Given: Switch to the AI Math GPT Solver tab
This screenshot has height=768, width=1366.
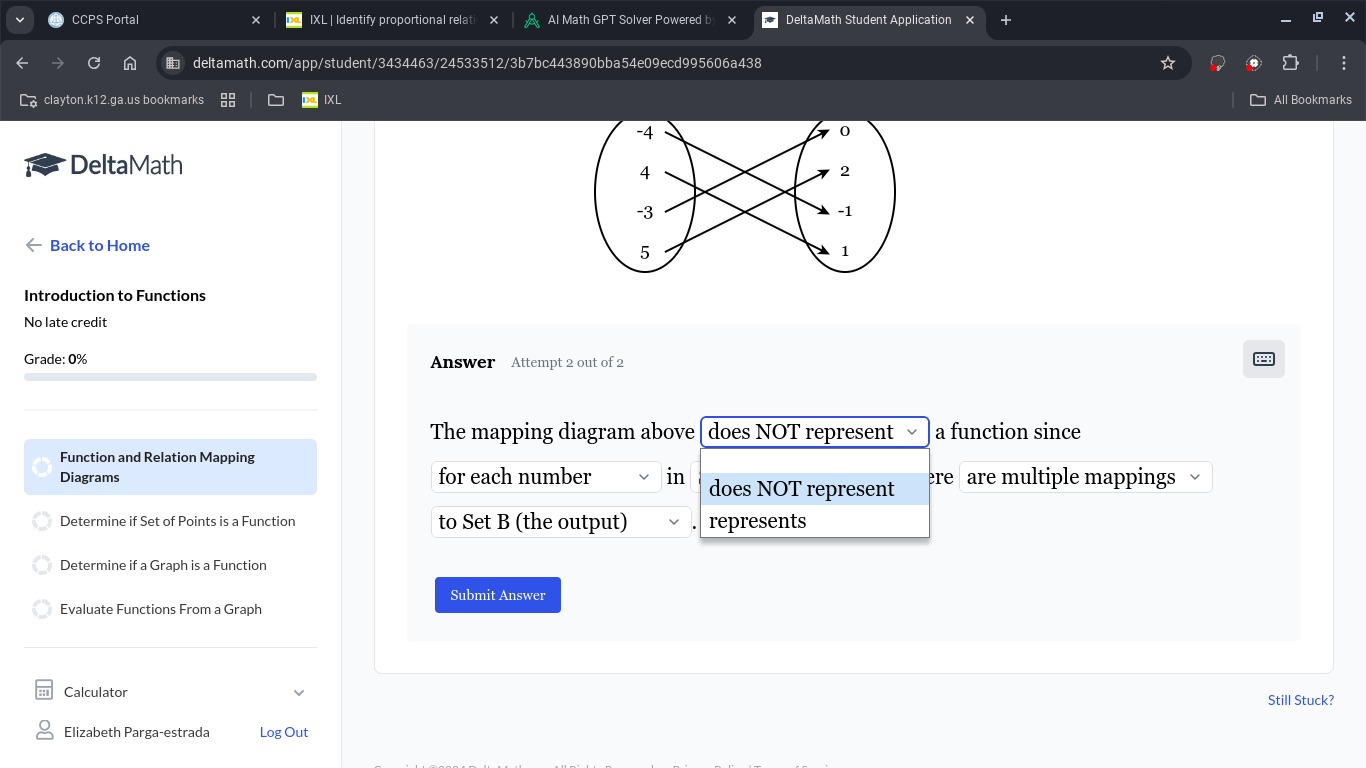Looking at the screenshot, I should tap(632, 20).
